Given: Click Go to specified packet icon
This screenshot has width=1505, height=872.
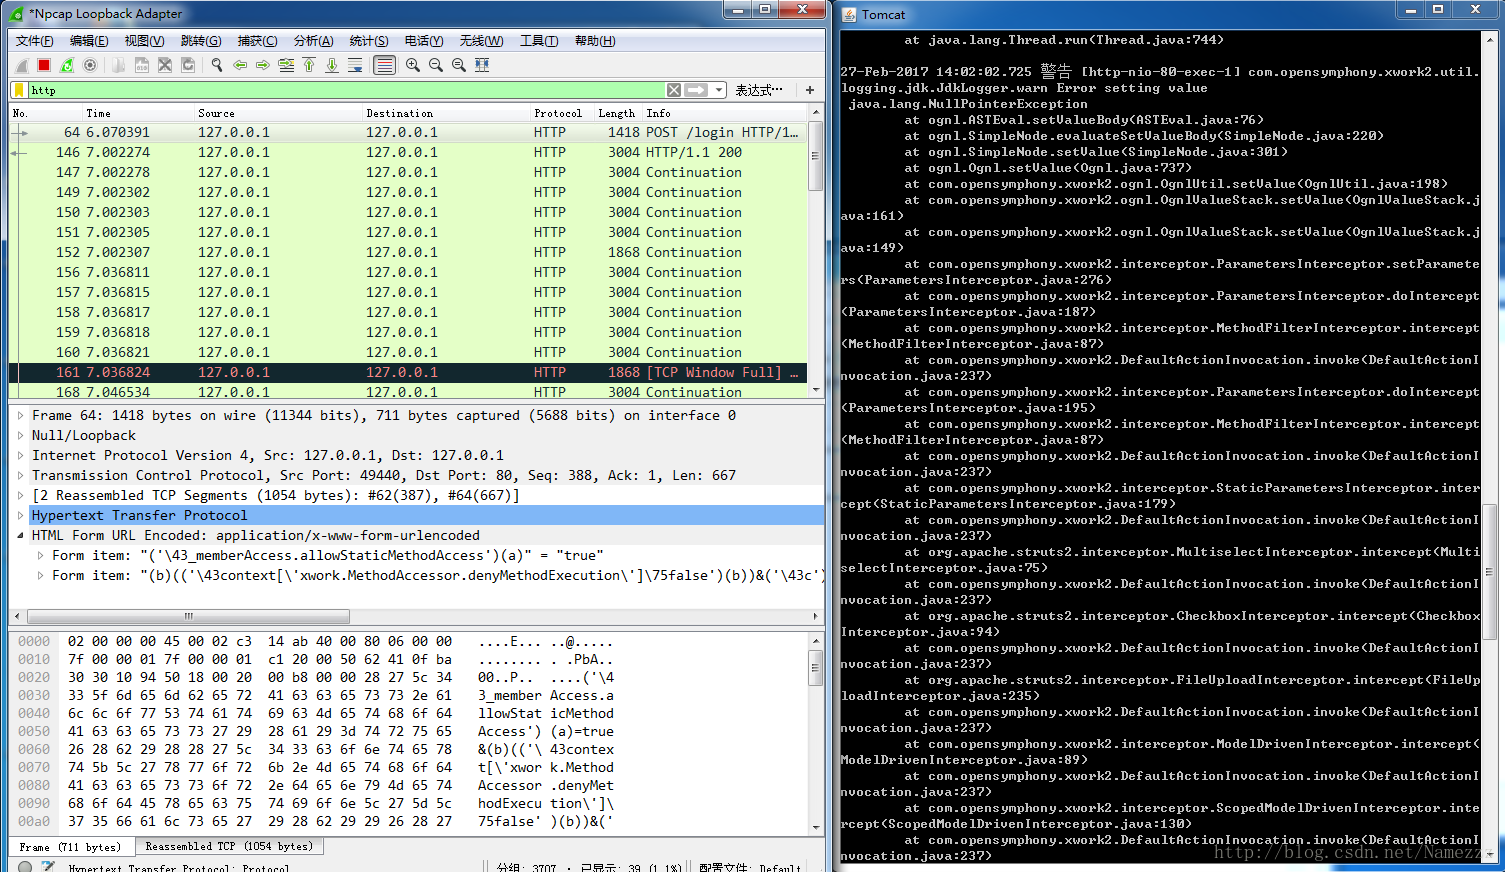Looking at the screenshot, I should click(x=286, y=65).
